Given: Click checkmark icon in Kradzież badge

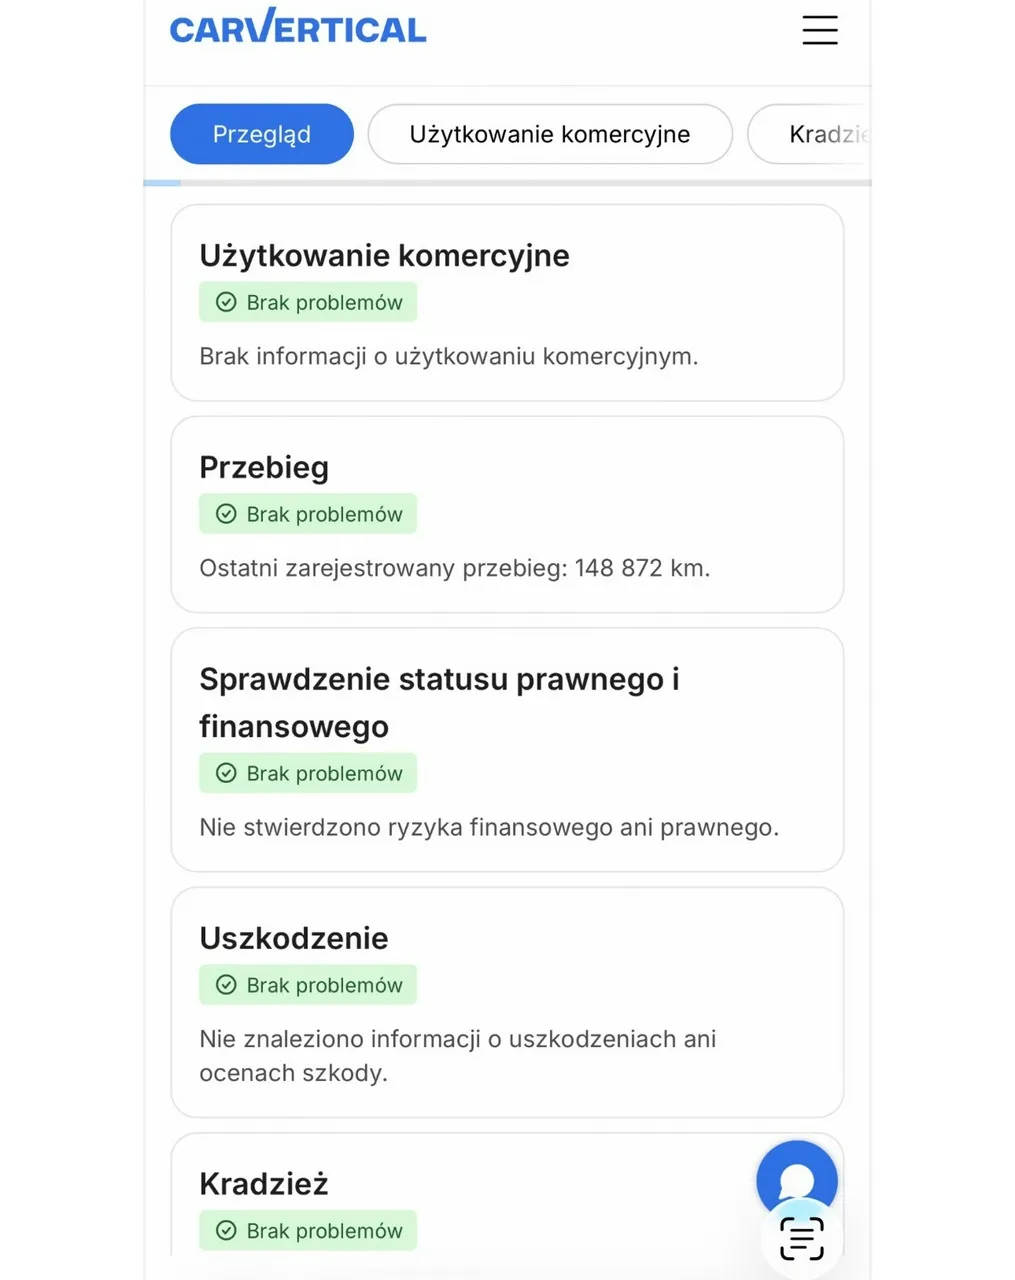Looking at the screenshot, I should point(227,1231).
